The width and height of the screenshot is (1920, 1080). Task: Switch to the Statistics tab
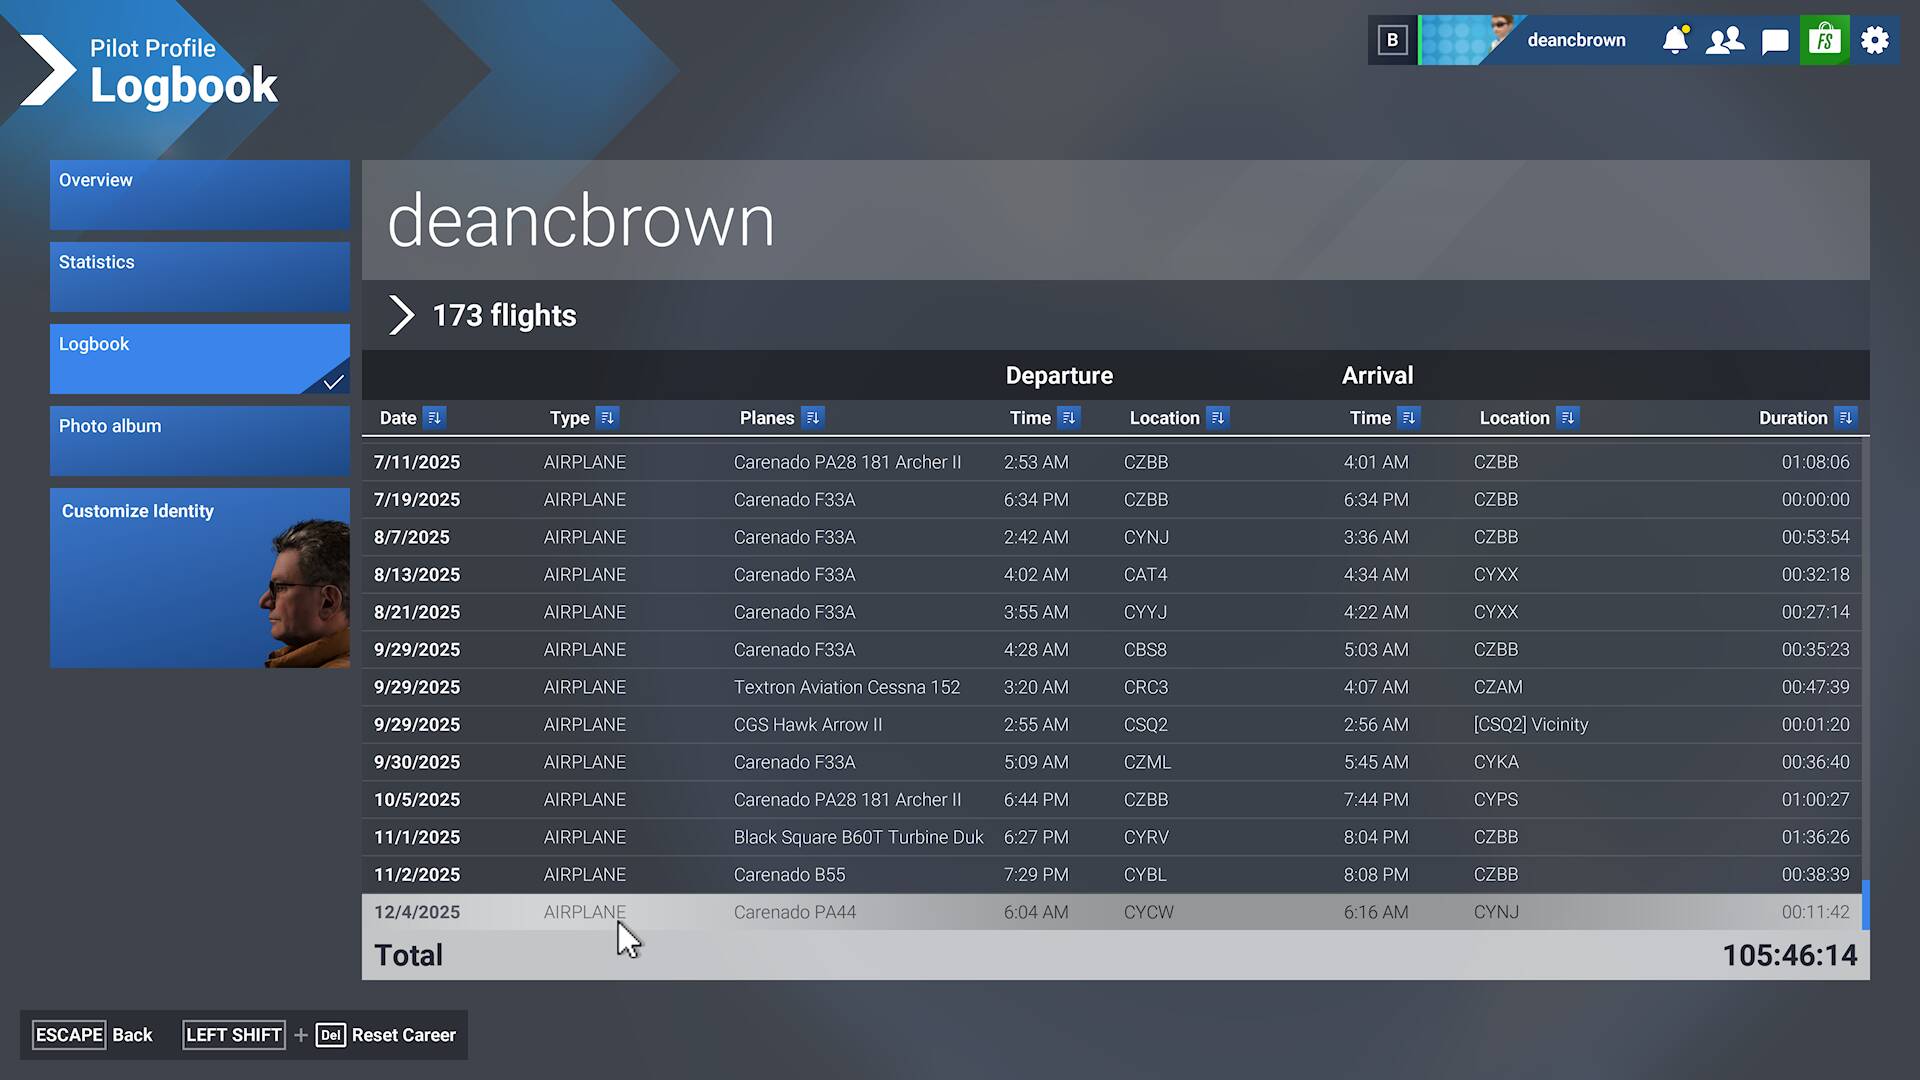pos(200,277)
